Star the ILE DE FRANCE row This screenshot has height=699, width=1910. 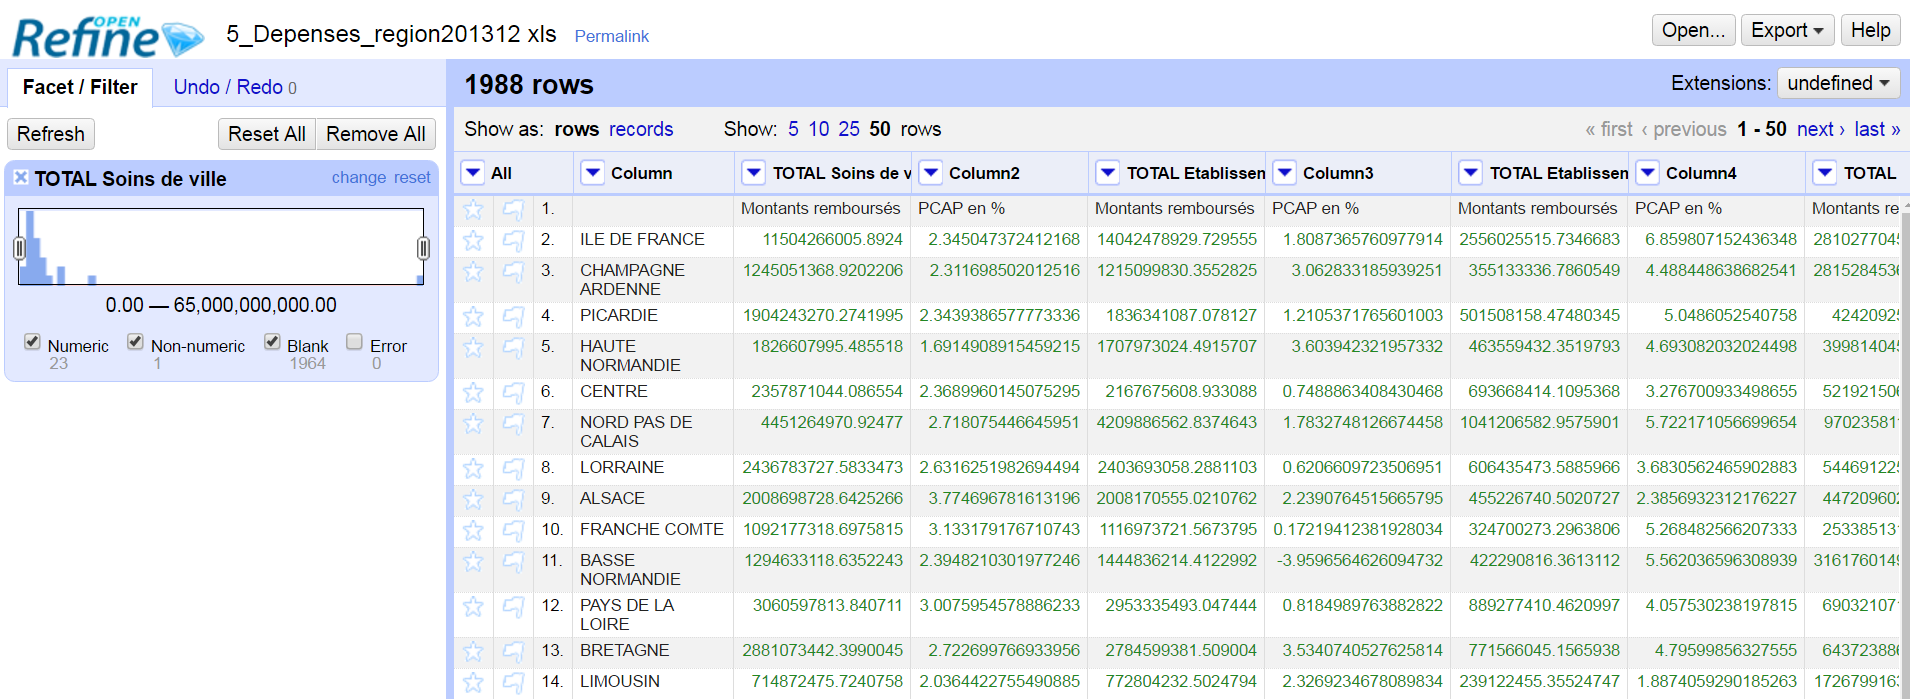click(x=473, y=240)
